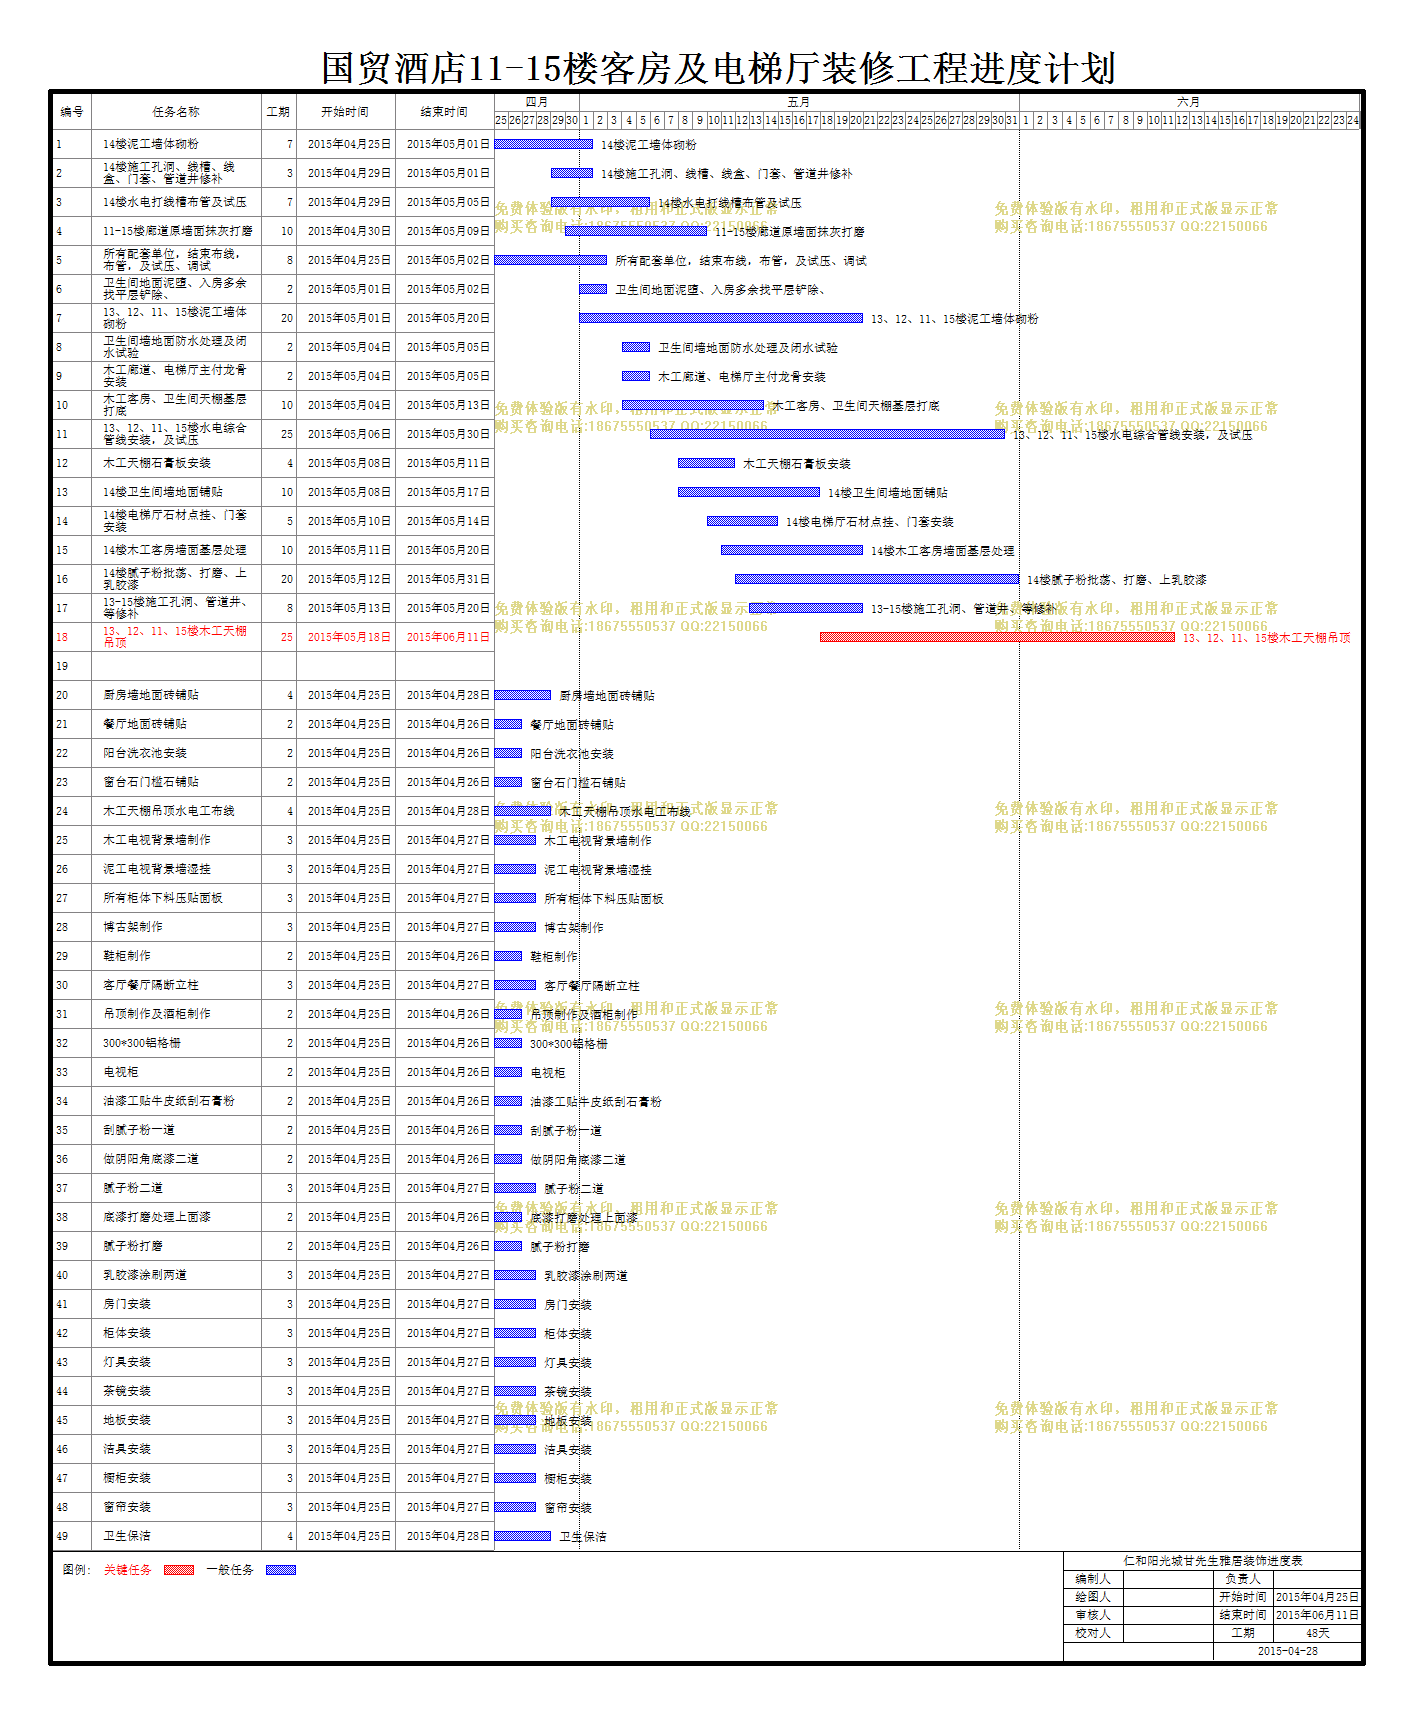
Task: Click the task name cell 灯具安装 in row 43
Action: 176,1362
